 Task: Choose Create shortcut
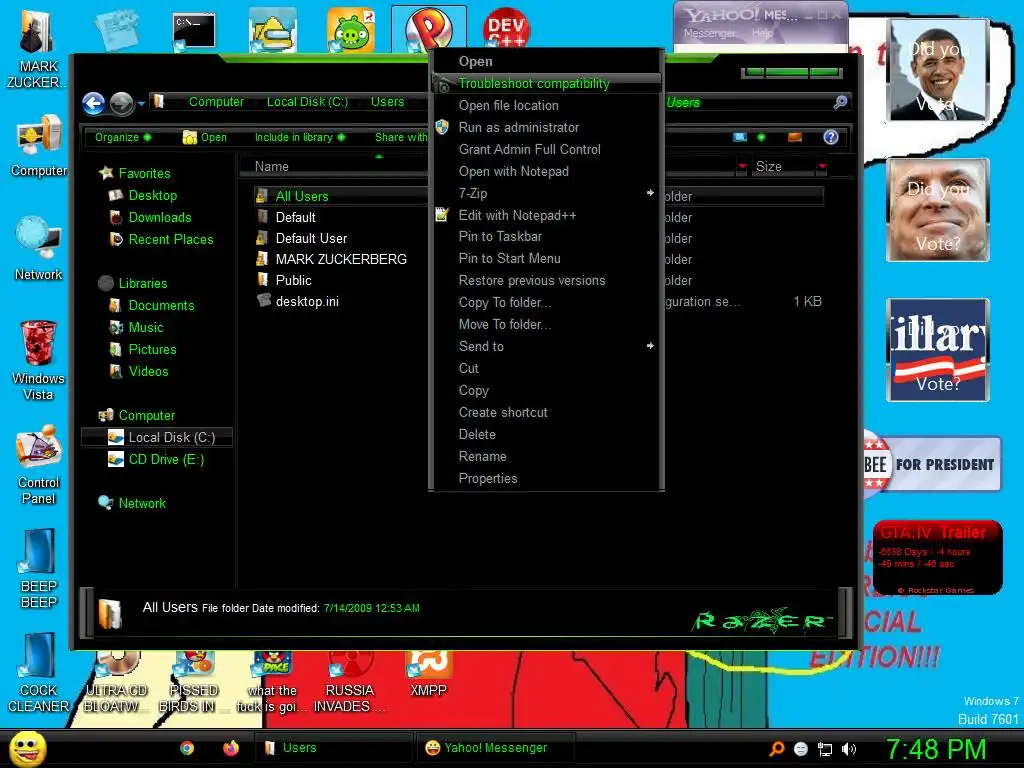(546, 413)
